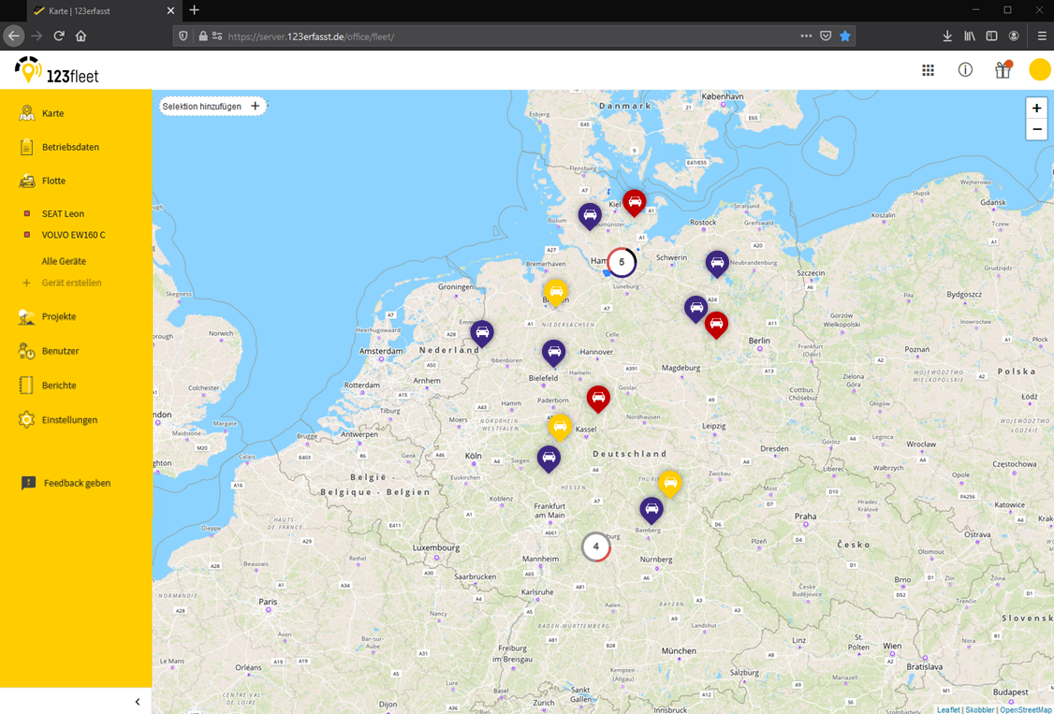
Task: Click the Firefox bookmark star icon
Action: pos(845,36)
